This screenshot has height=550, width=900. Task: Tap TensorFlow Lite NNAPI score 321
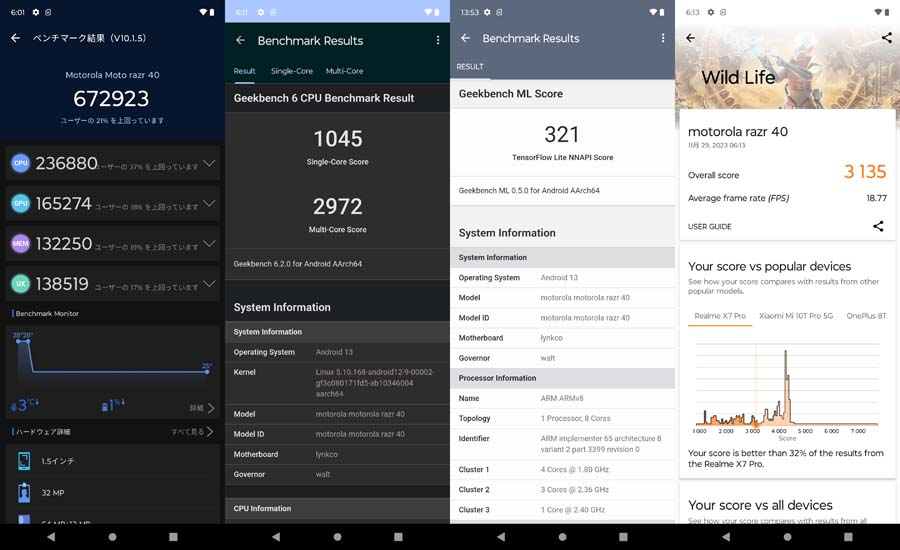(x=562, y=134)
